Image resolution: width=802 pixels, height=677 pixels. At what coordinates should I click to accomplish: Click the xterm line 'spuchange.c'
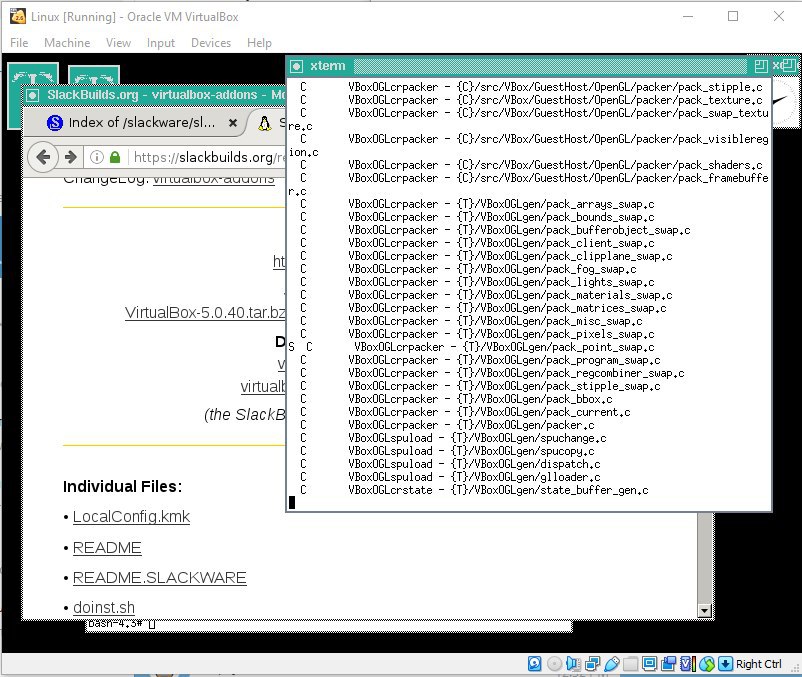[453, 438]
